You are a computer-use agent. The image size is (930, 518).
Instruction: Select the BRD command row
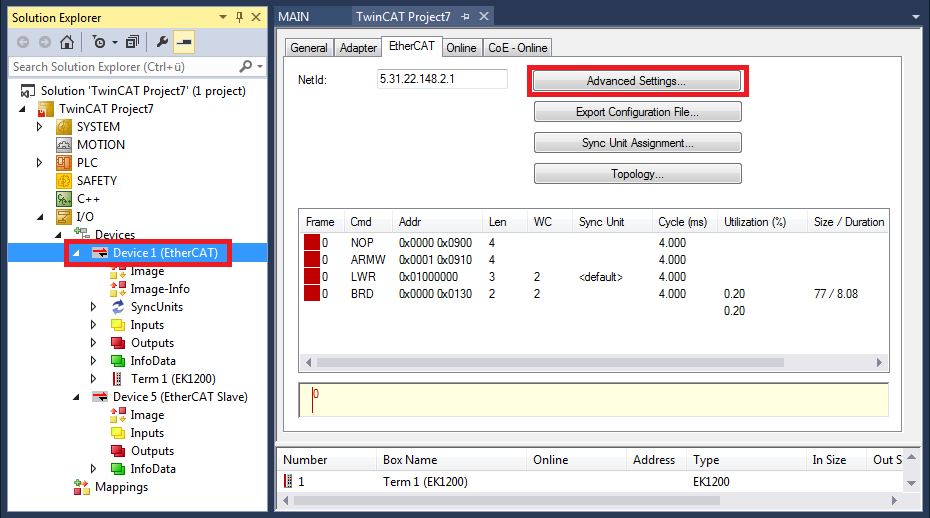pyautogui.click(x=593, y=294)
